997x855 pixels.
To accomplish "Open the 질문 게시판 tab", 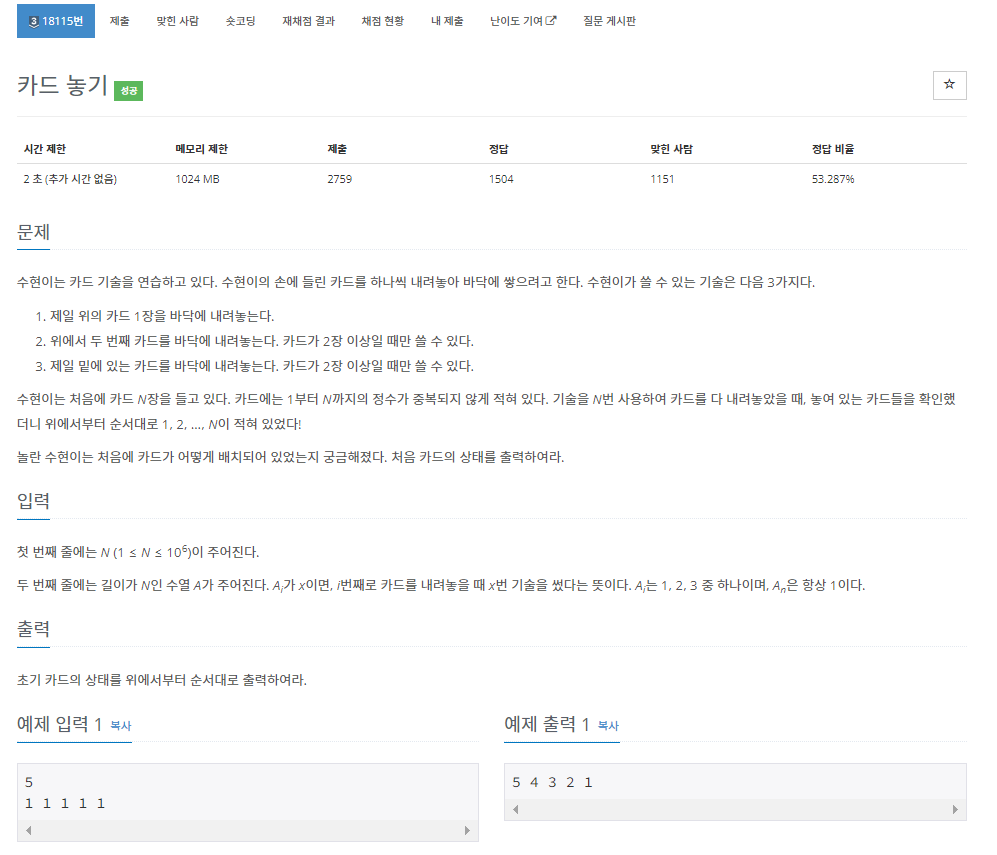I will coord(609,21).
